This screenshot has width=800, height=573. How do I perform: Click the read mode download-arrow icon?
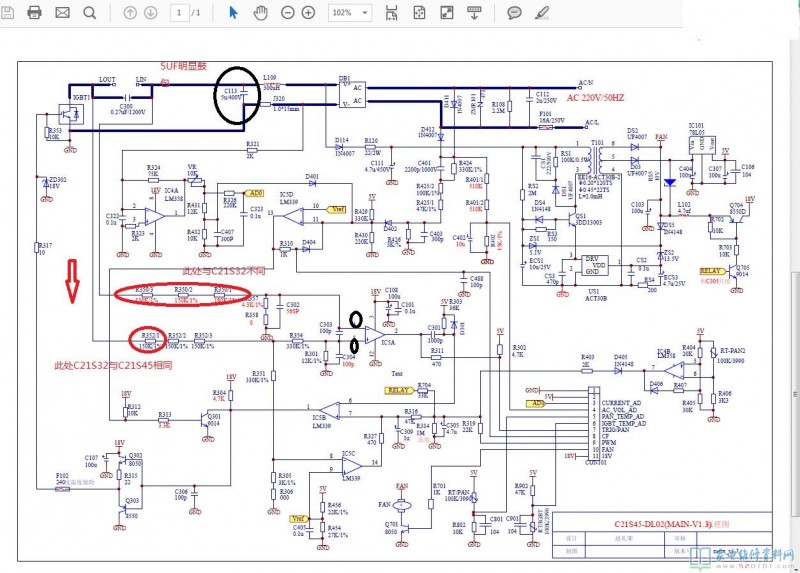[x=474, y=12]
